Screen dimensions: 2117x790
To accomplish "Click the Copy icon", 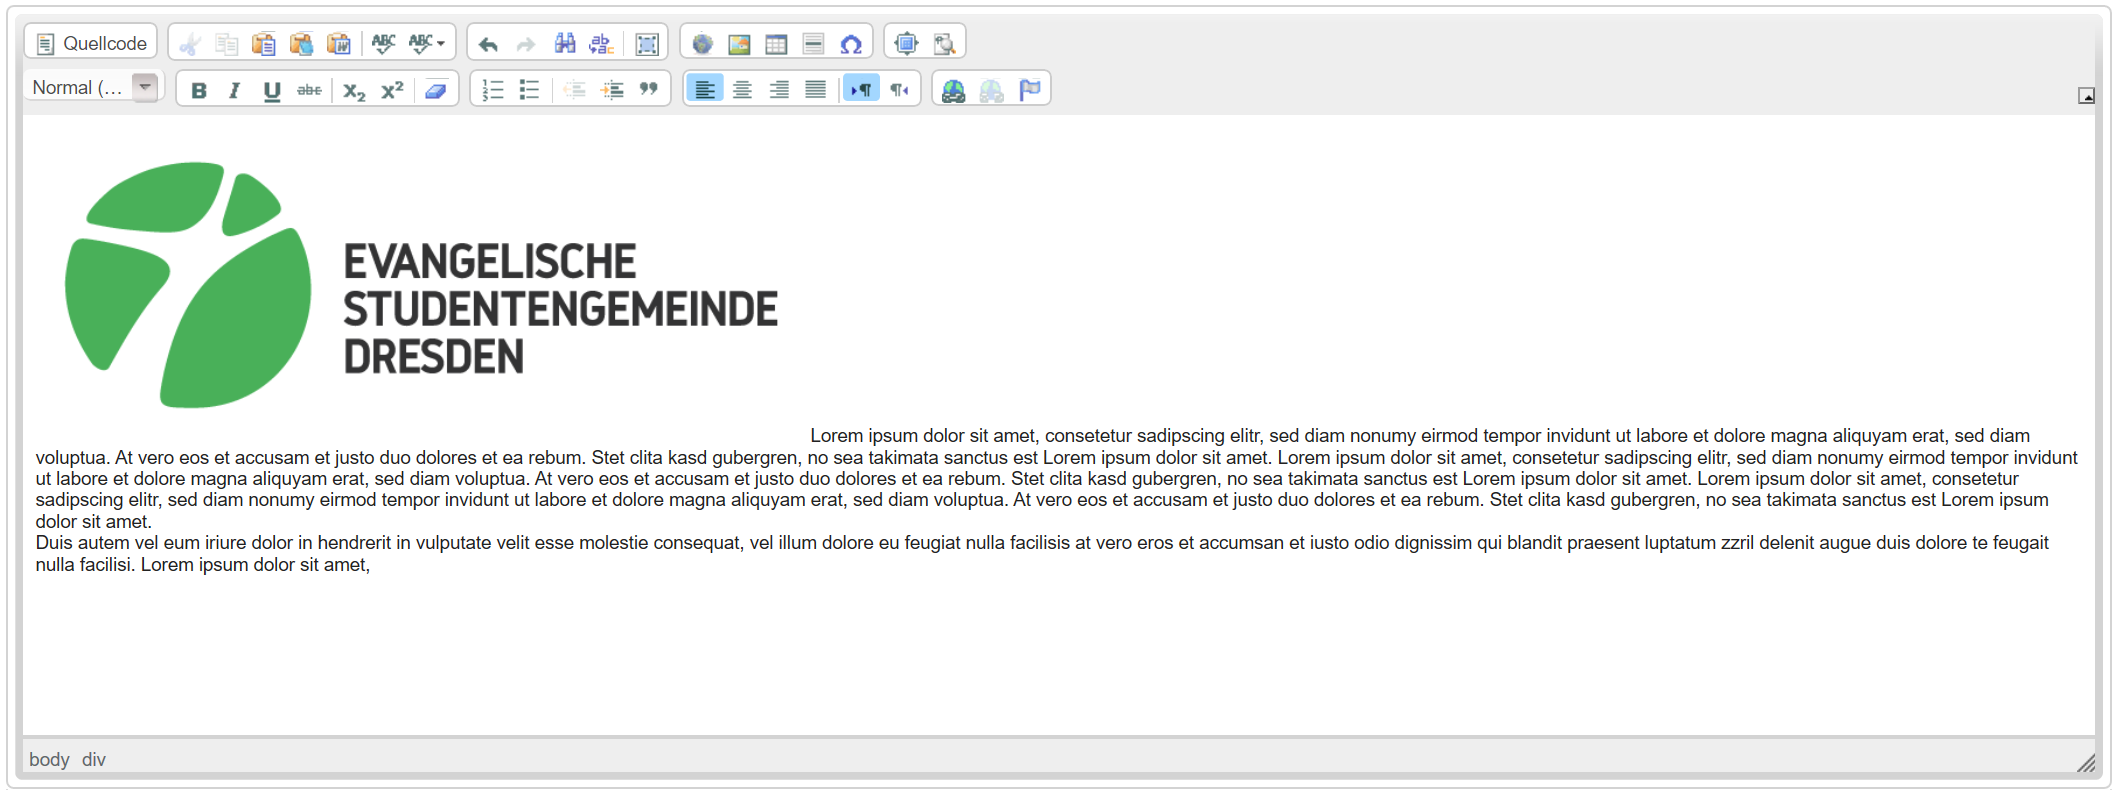I will (x=227, y=43).
